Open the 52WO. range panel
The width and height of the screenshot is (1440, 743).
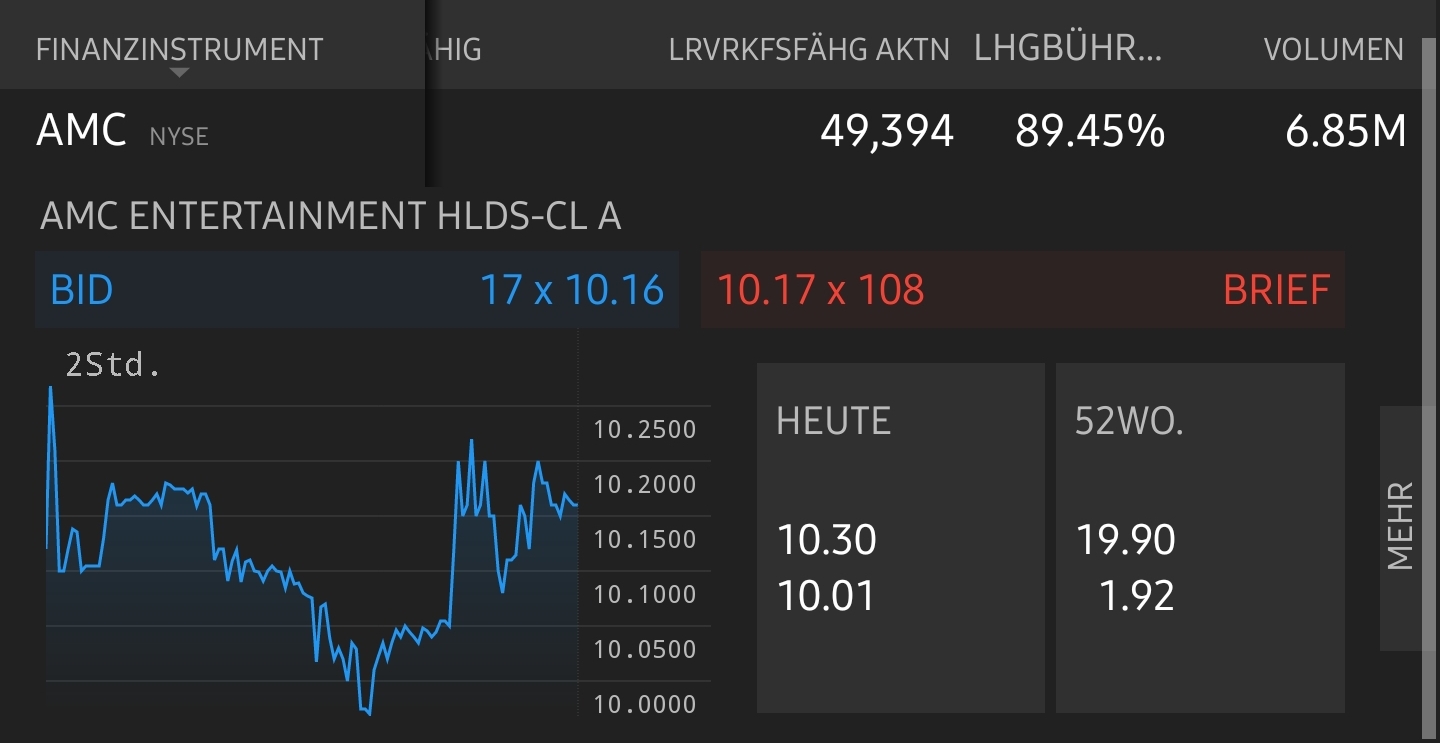(x=1200, y=538)
